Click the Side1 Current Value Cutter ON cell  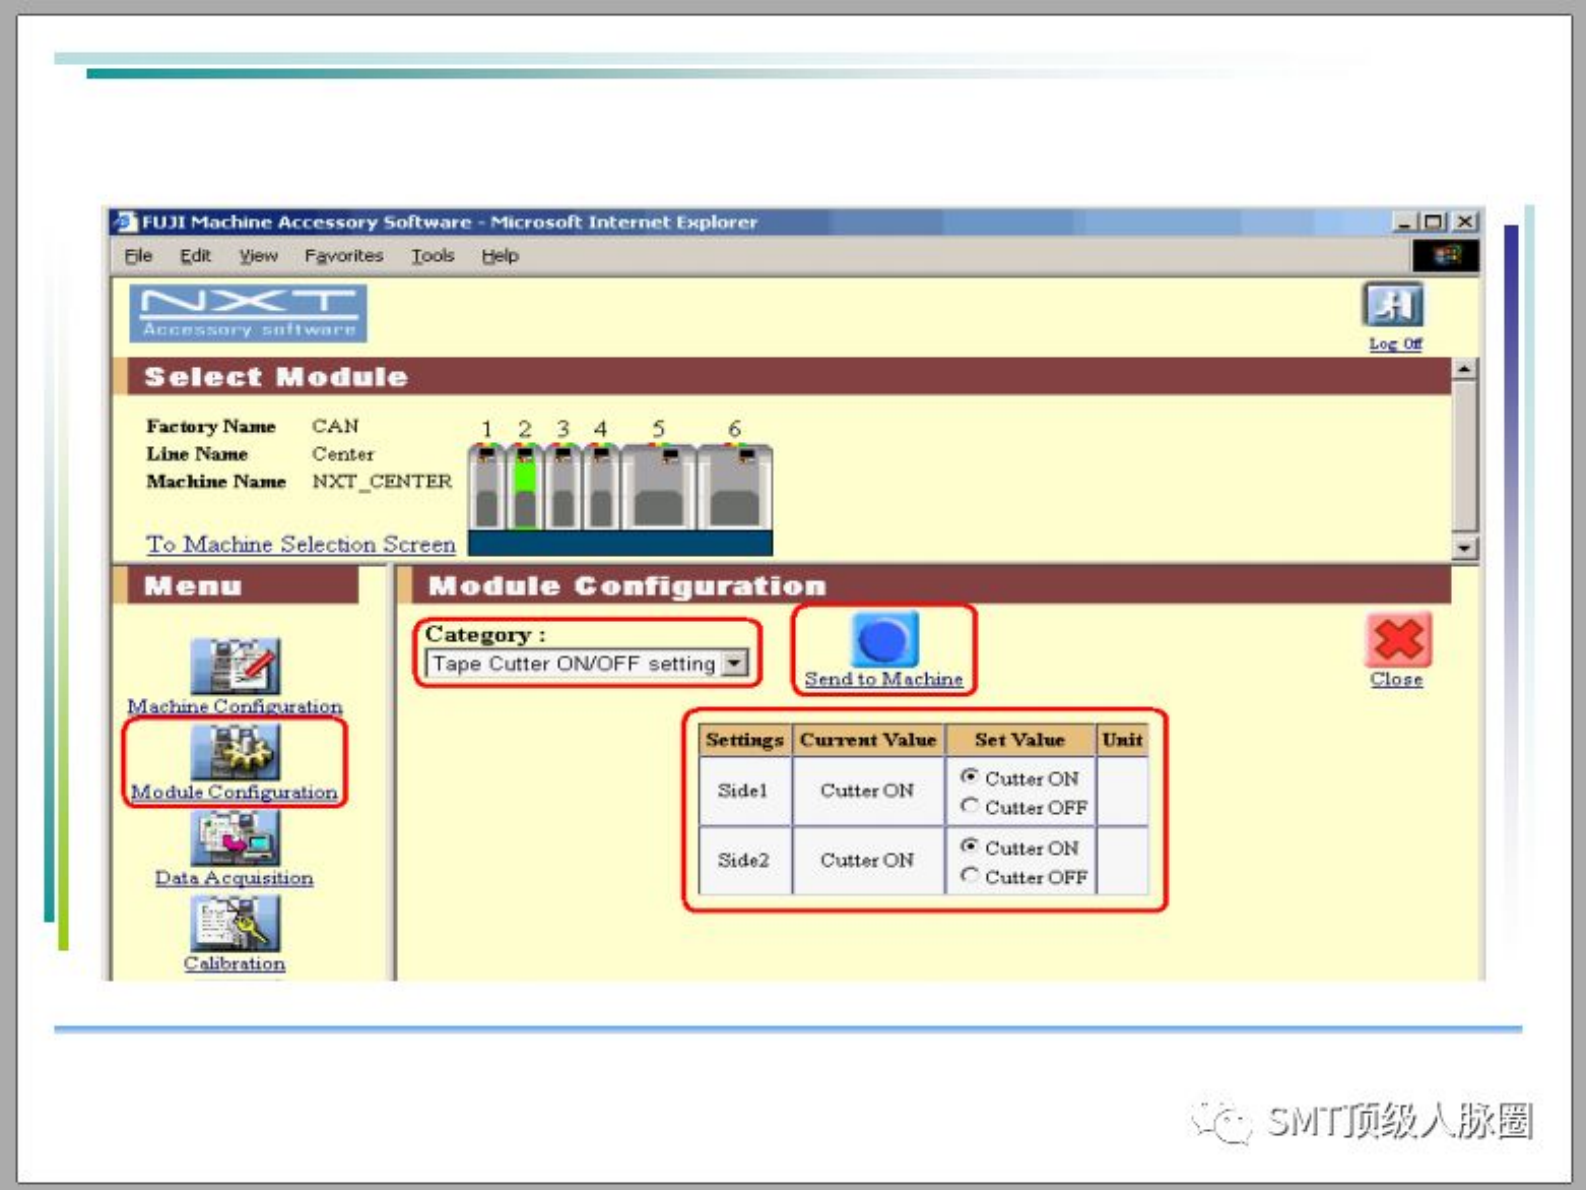(868, 791)
